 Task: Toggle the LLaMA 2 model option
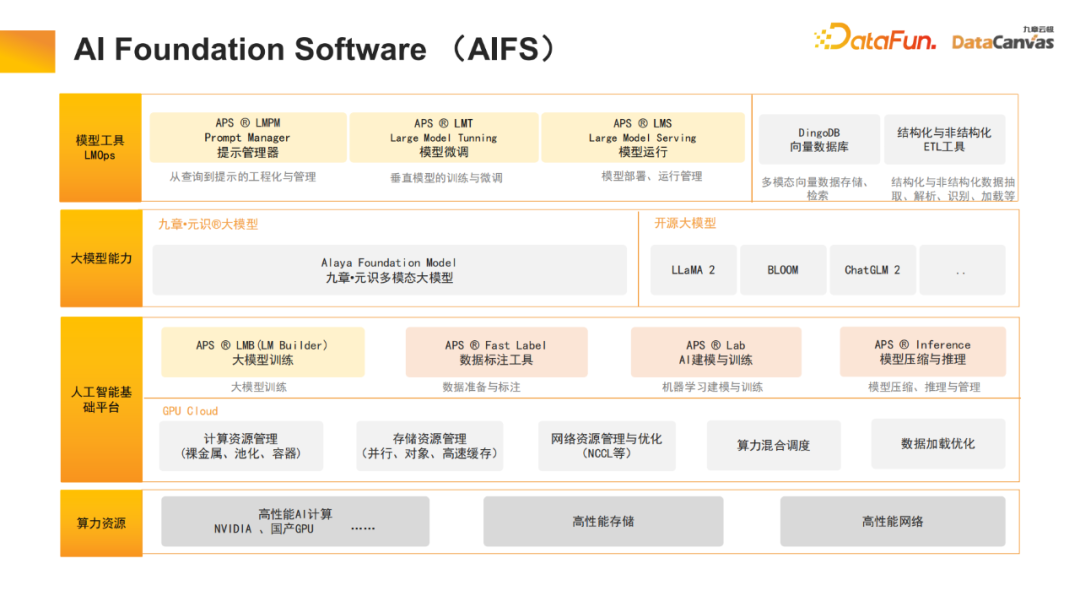point(693,269)
